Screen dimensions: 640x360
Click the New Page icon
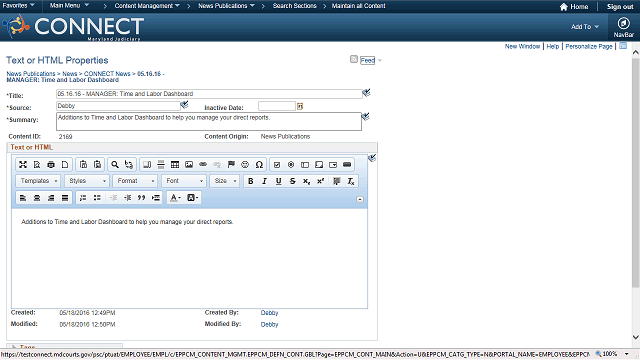[x=65, y=164]
